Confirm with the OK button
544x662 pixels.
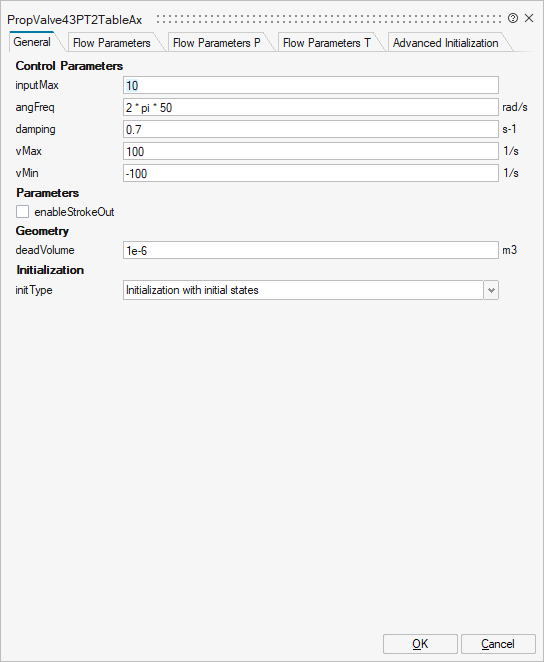[x=420, y=644]
